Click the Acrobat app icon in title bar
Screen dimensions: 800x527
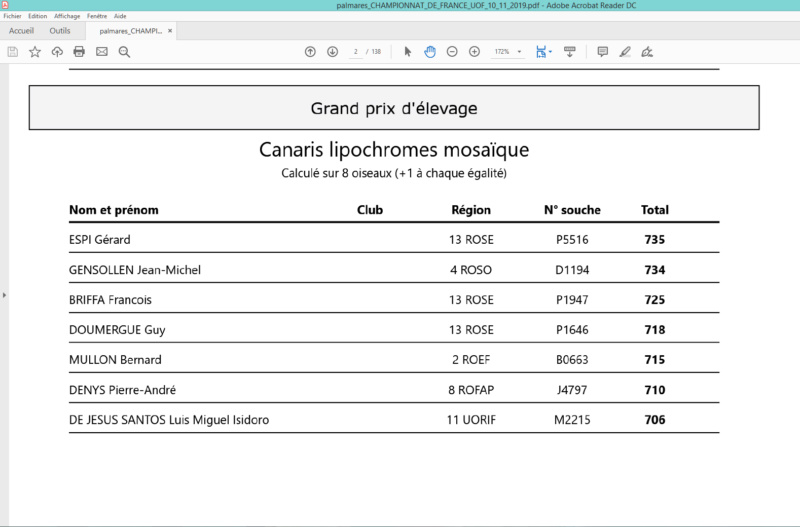click(5, 5)
